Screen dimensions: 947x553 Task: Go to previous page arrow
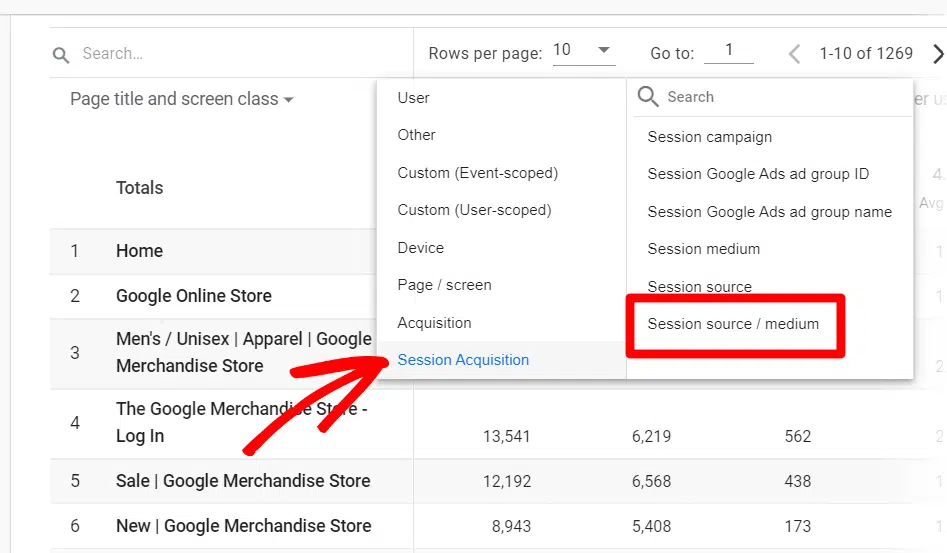click(794, 53)
